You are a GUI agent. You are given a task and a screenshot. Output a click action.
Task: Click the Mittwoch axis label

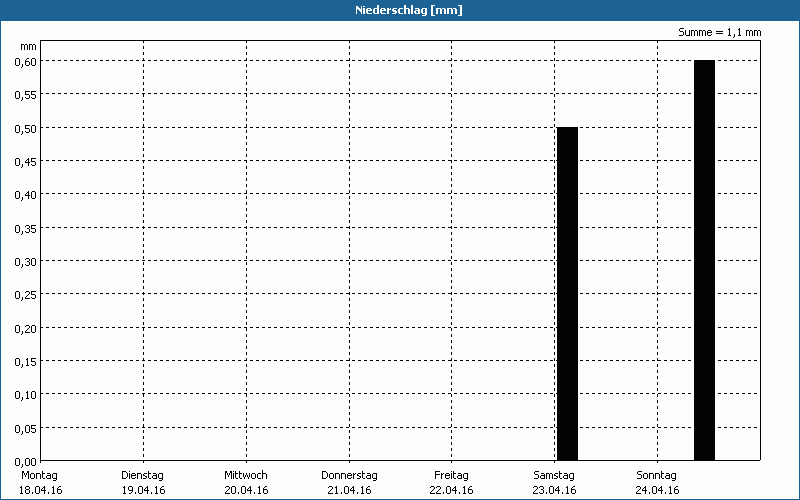pos(245,476)
